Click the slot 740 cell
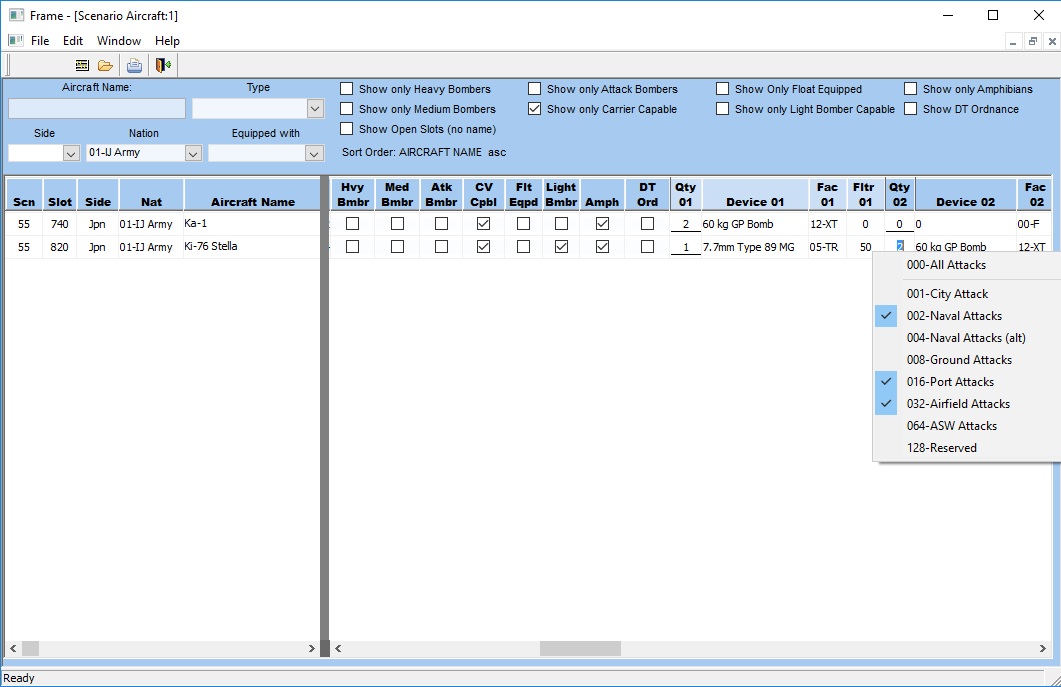The image size is (1061, 687). 60,224
